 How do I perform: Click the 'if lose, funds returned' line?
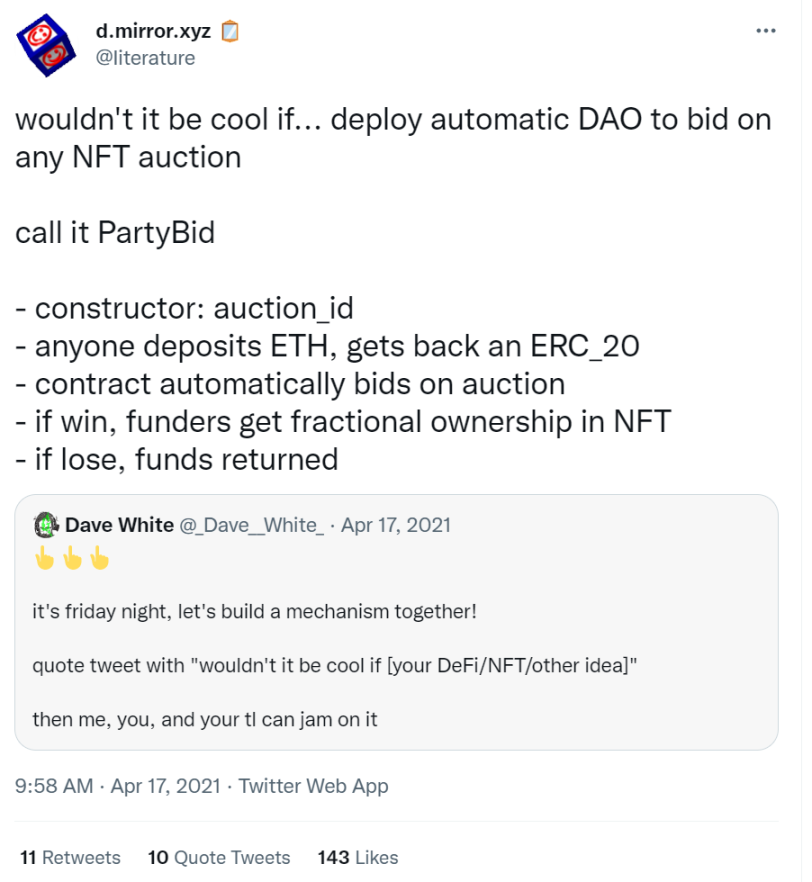click(177, 459)
